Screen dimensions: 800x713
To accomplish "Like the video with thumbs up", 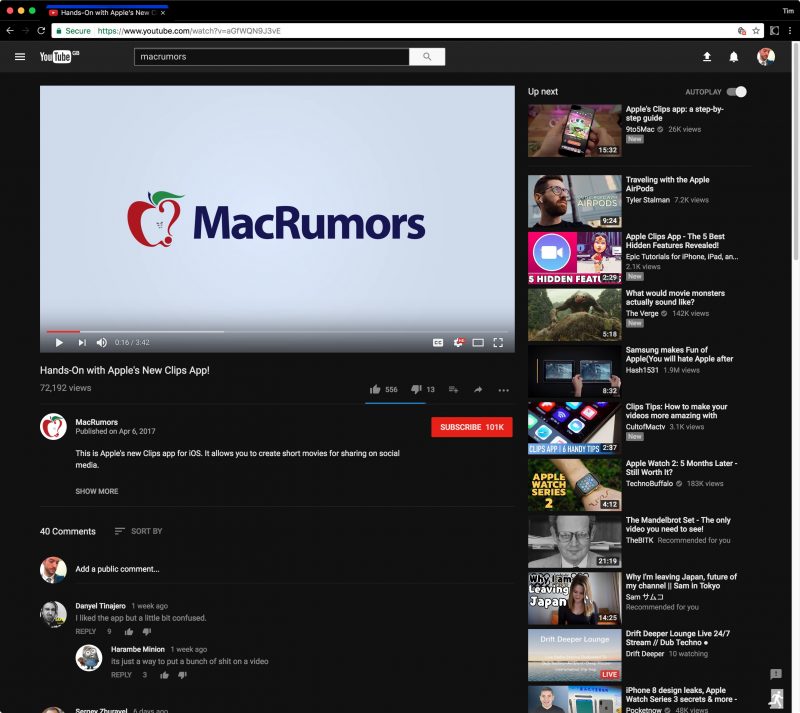I will tap(375, 389).
